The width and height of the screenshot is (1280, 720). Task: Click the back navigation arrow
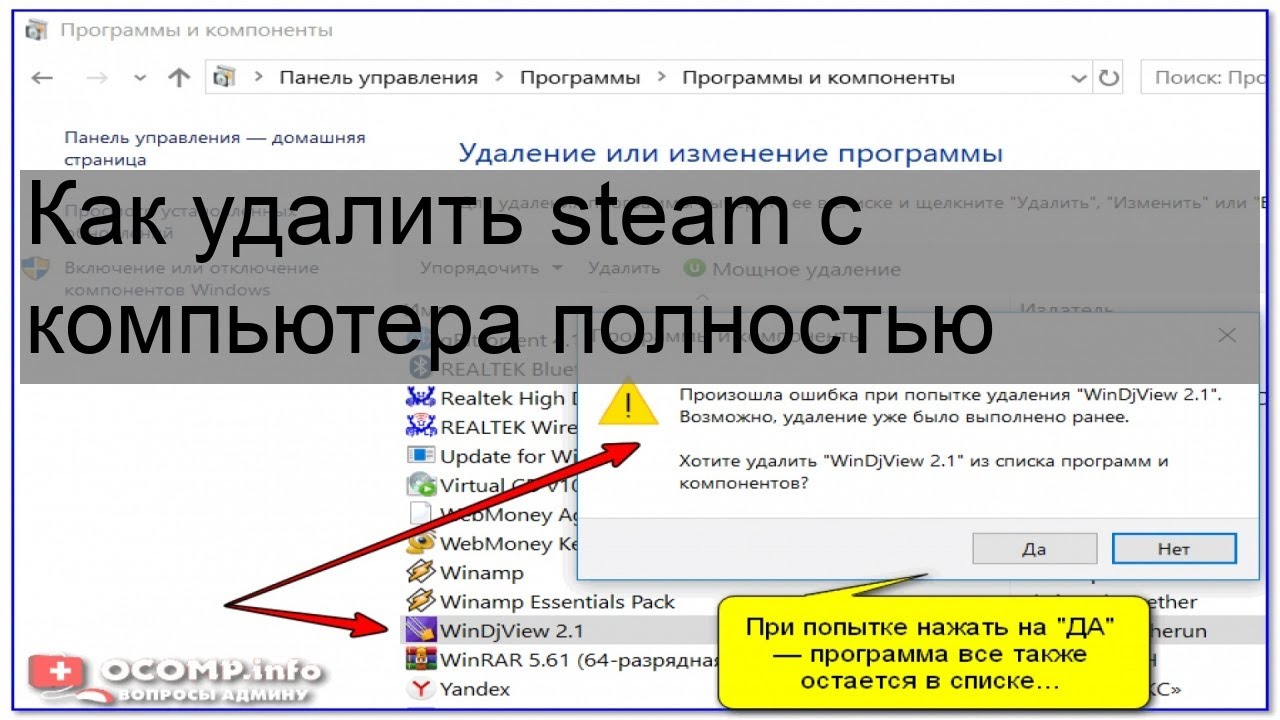point(42,78)
